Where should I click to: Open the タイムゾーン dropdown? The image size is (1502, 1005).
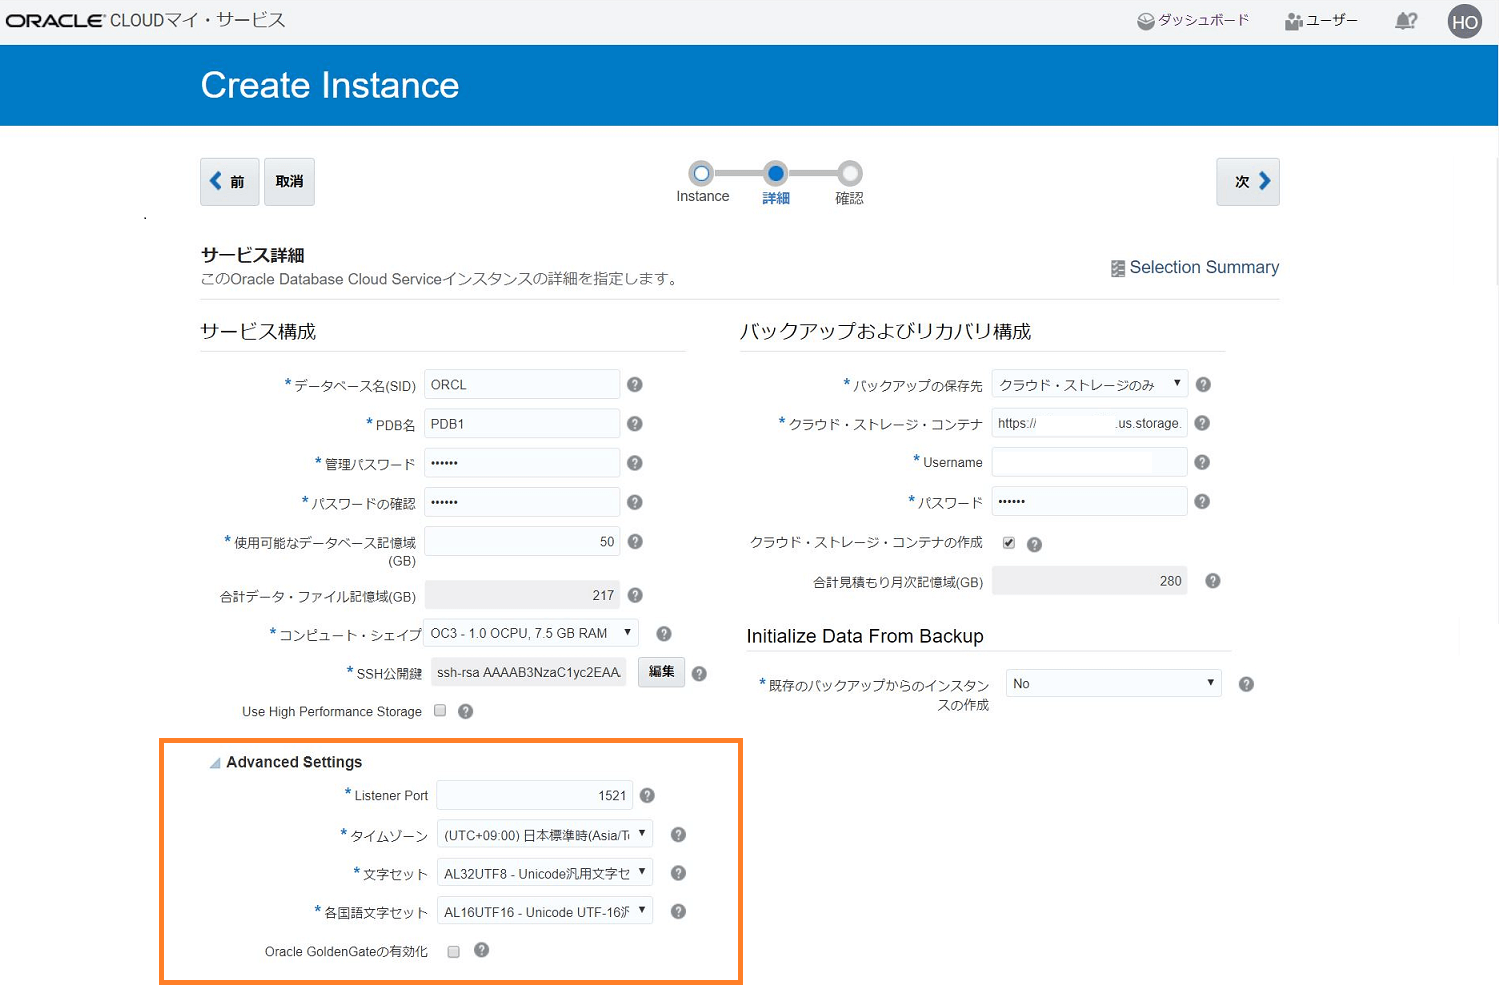[x=545, y=834]
